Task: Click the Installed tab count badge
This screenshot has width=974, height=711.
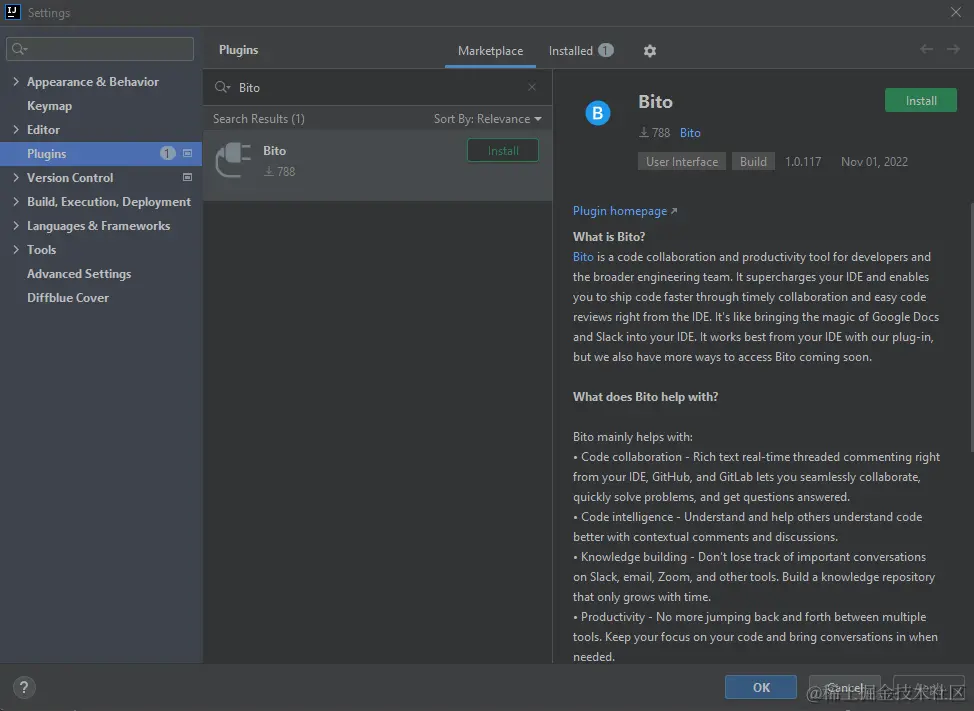Action: [606, 50]
